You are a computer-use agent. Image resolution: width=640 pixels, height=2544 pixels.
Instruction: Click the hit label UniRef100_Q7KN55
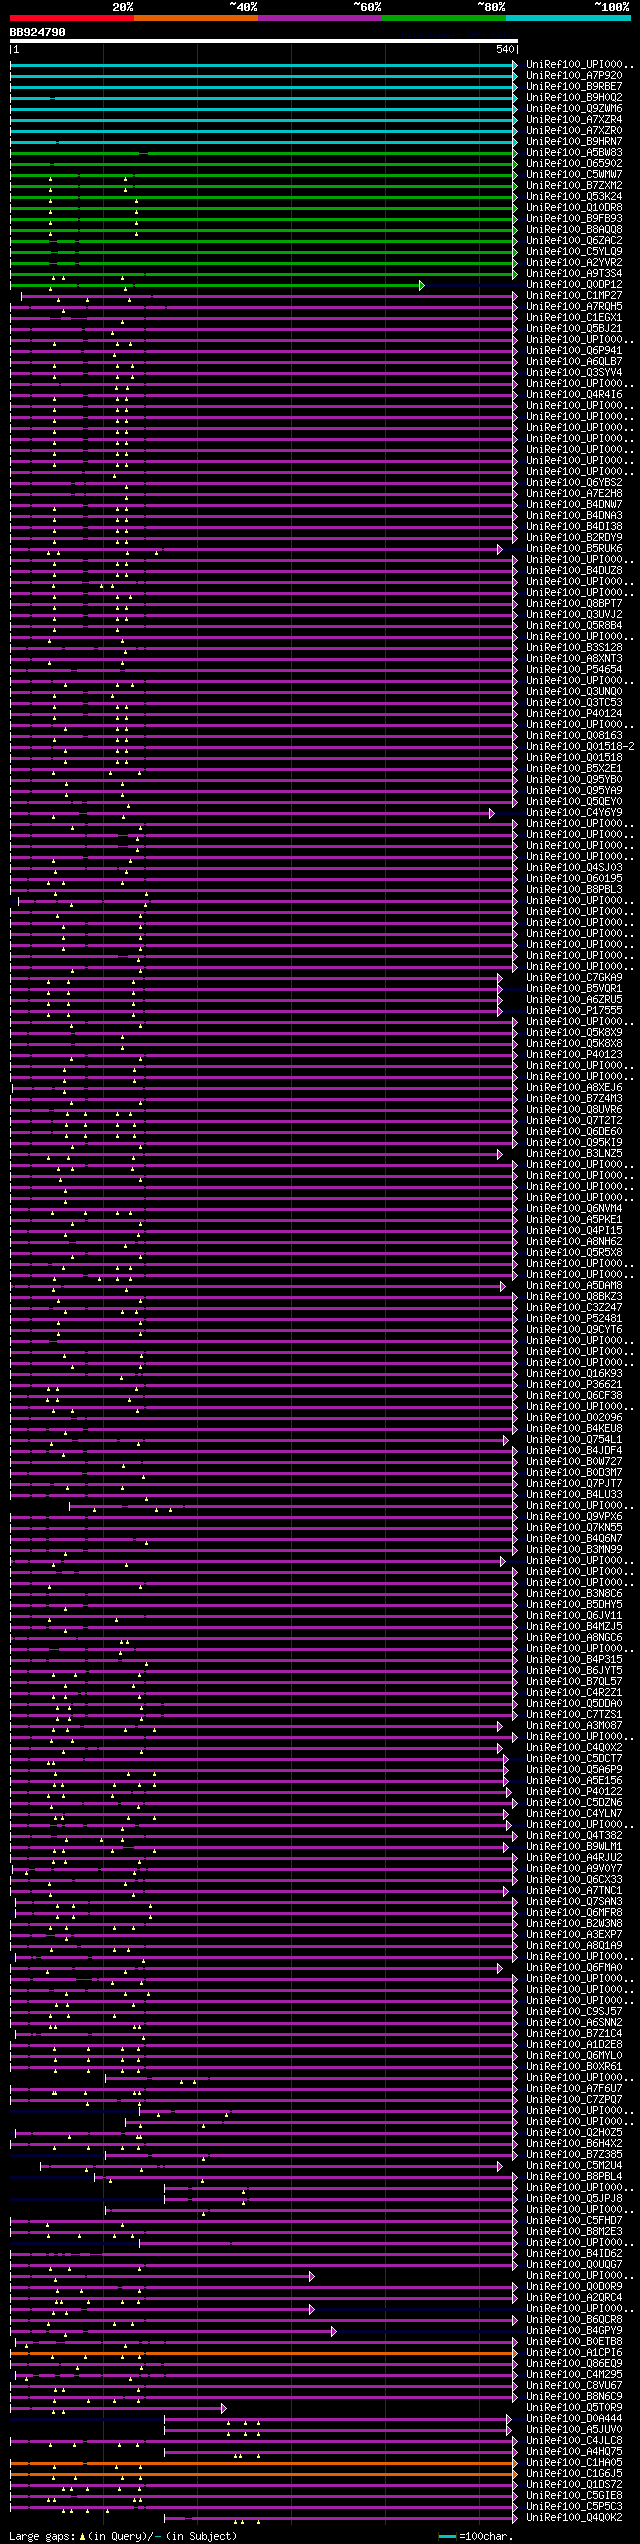click(574, 1528)
